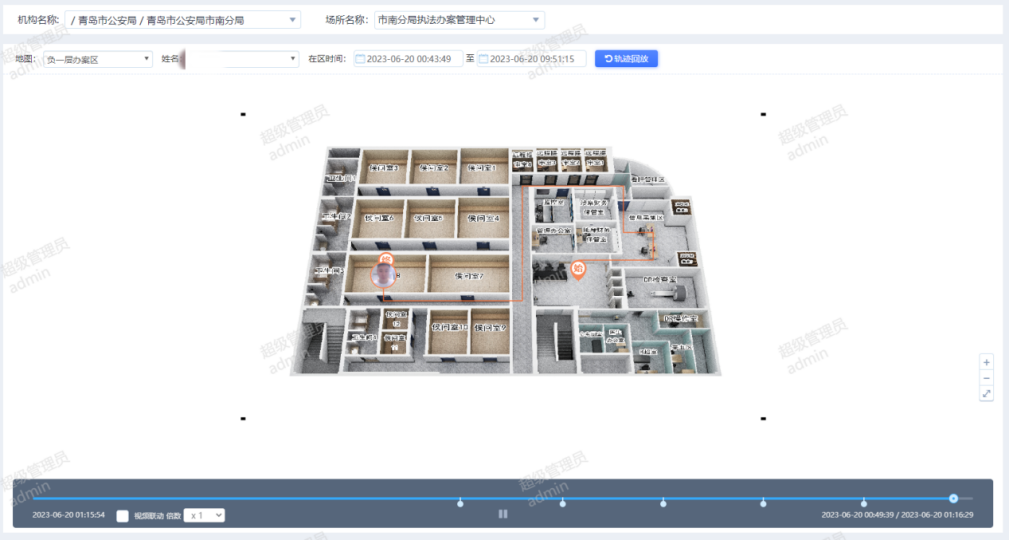Click the calendar icon of the end time field

tap(483, 59)
